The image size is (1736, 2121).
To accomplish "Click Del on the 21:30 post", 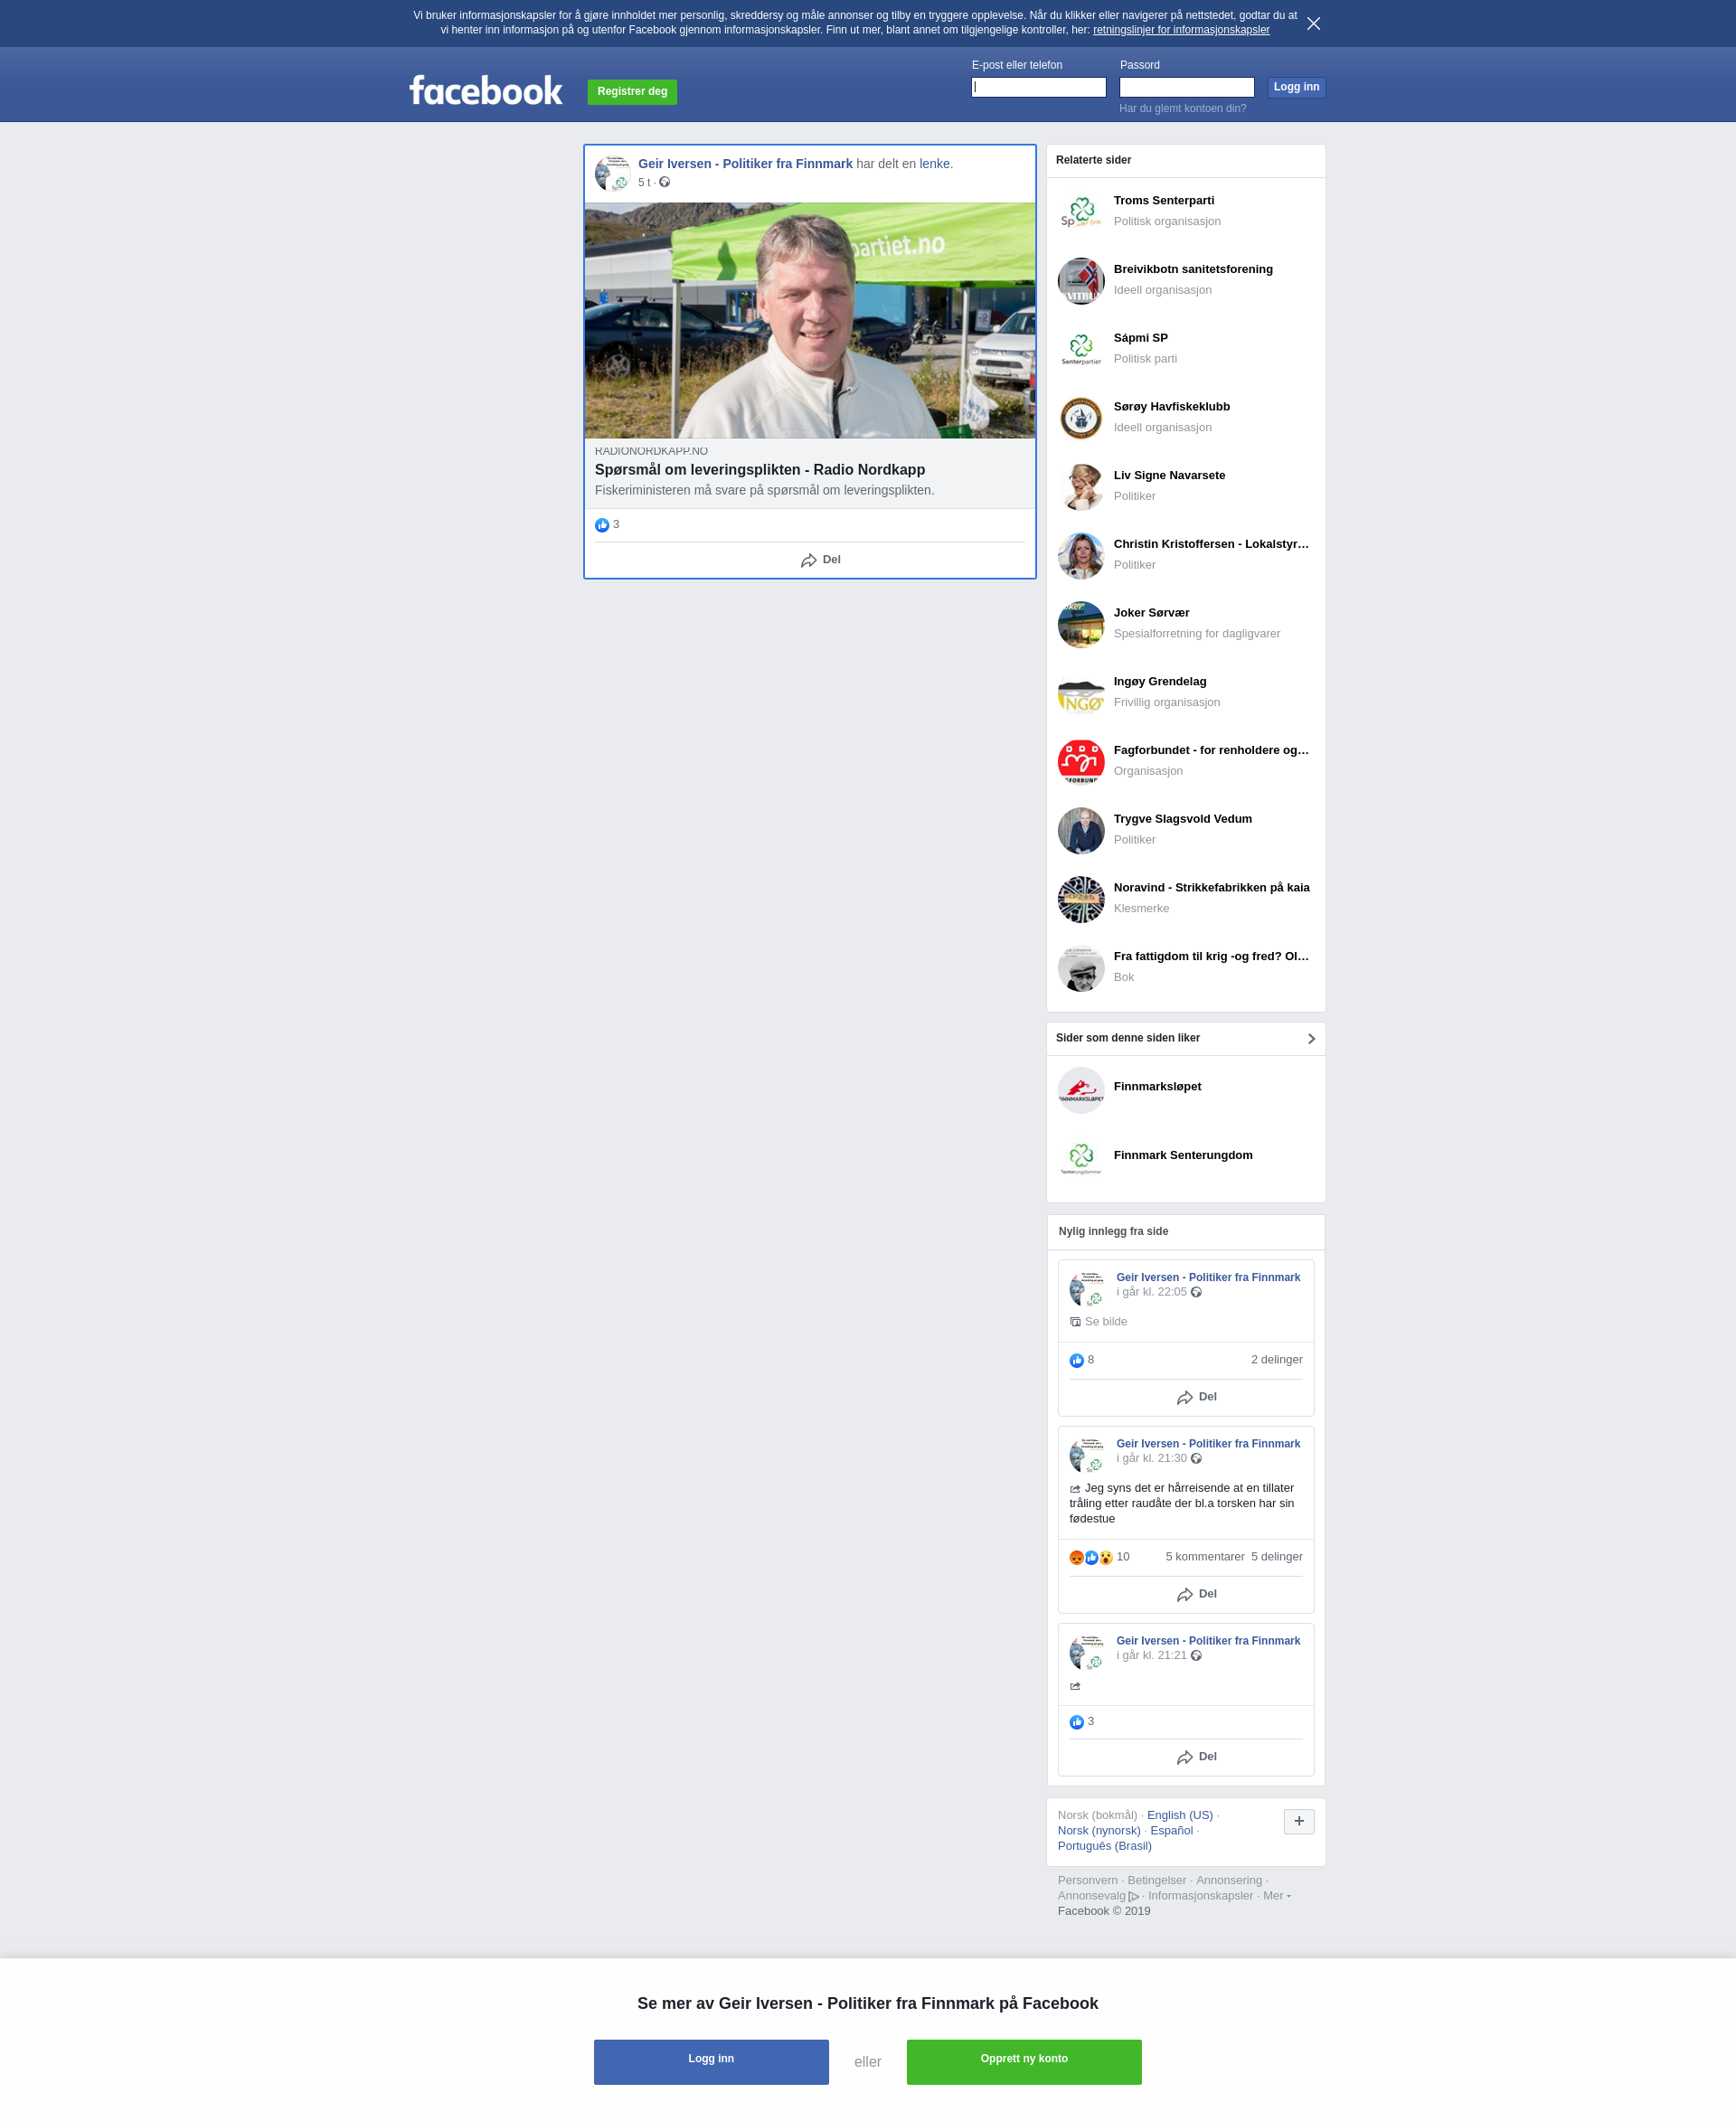I will click(1196, 1594).
